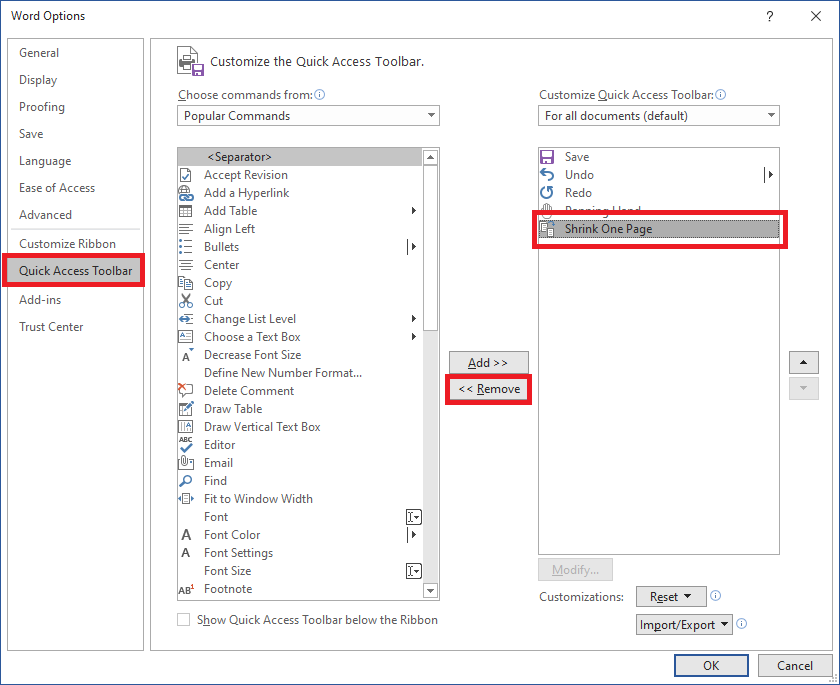Click the Email envelope icon

(x=186, y=463)
